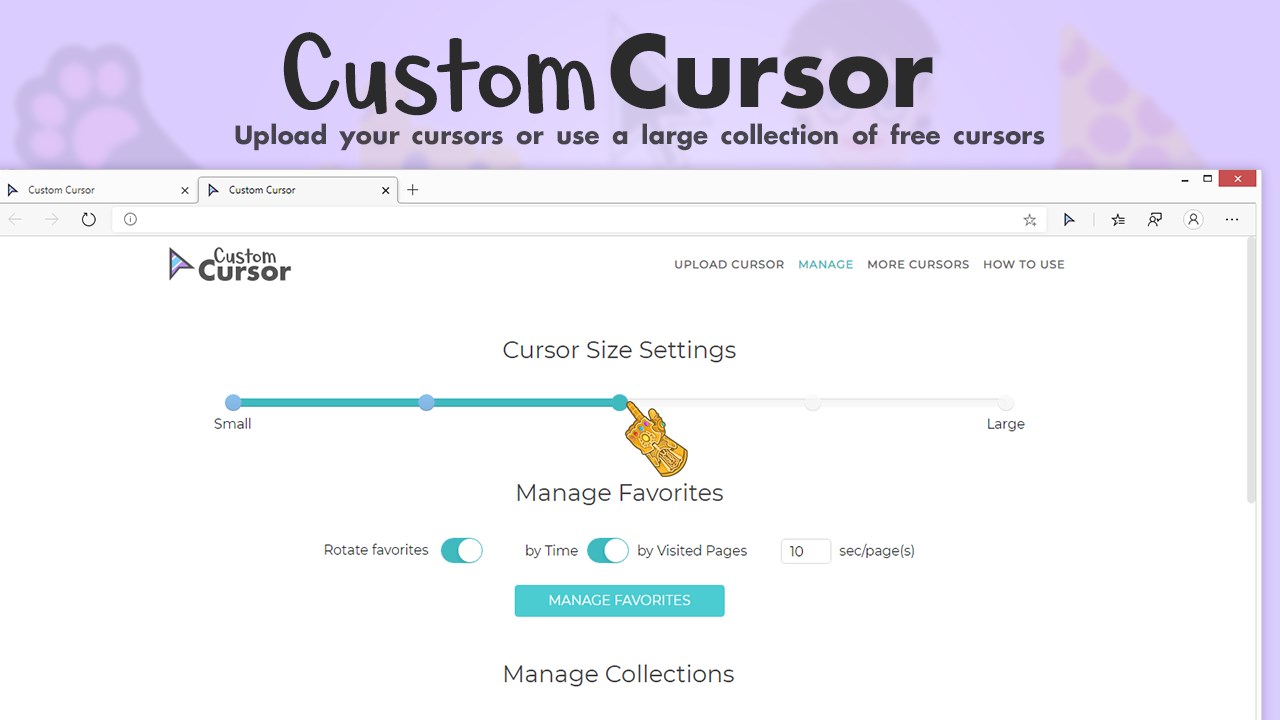1280x720 pixels.
Task: Close the browser window with red X
Action: (x=1238, y=180)
